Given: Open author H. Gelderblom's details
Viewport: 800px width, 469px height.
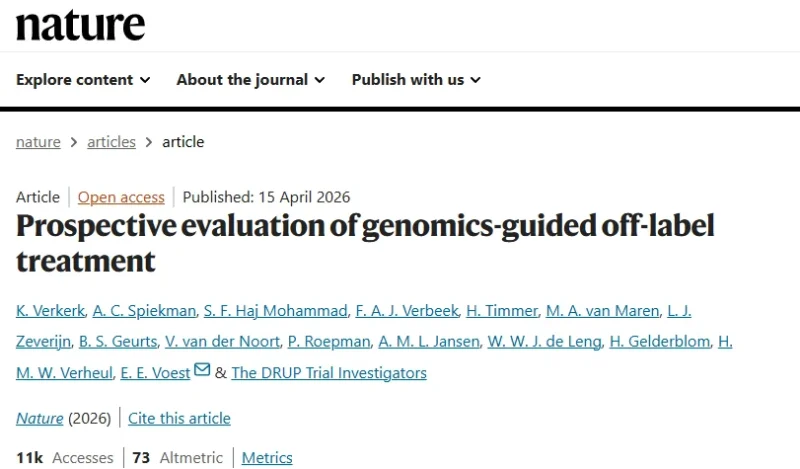Looking at the screenshot, I should [659, 342].
